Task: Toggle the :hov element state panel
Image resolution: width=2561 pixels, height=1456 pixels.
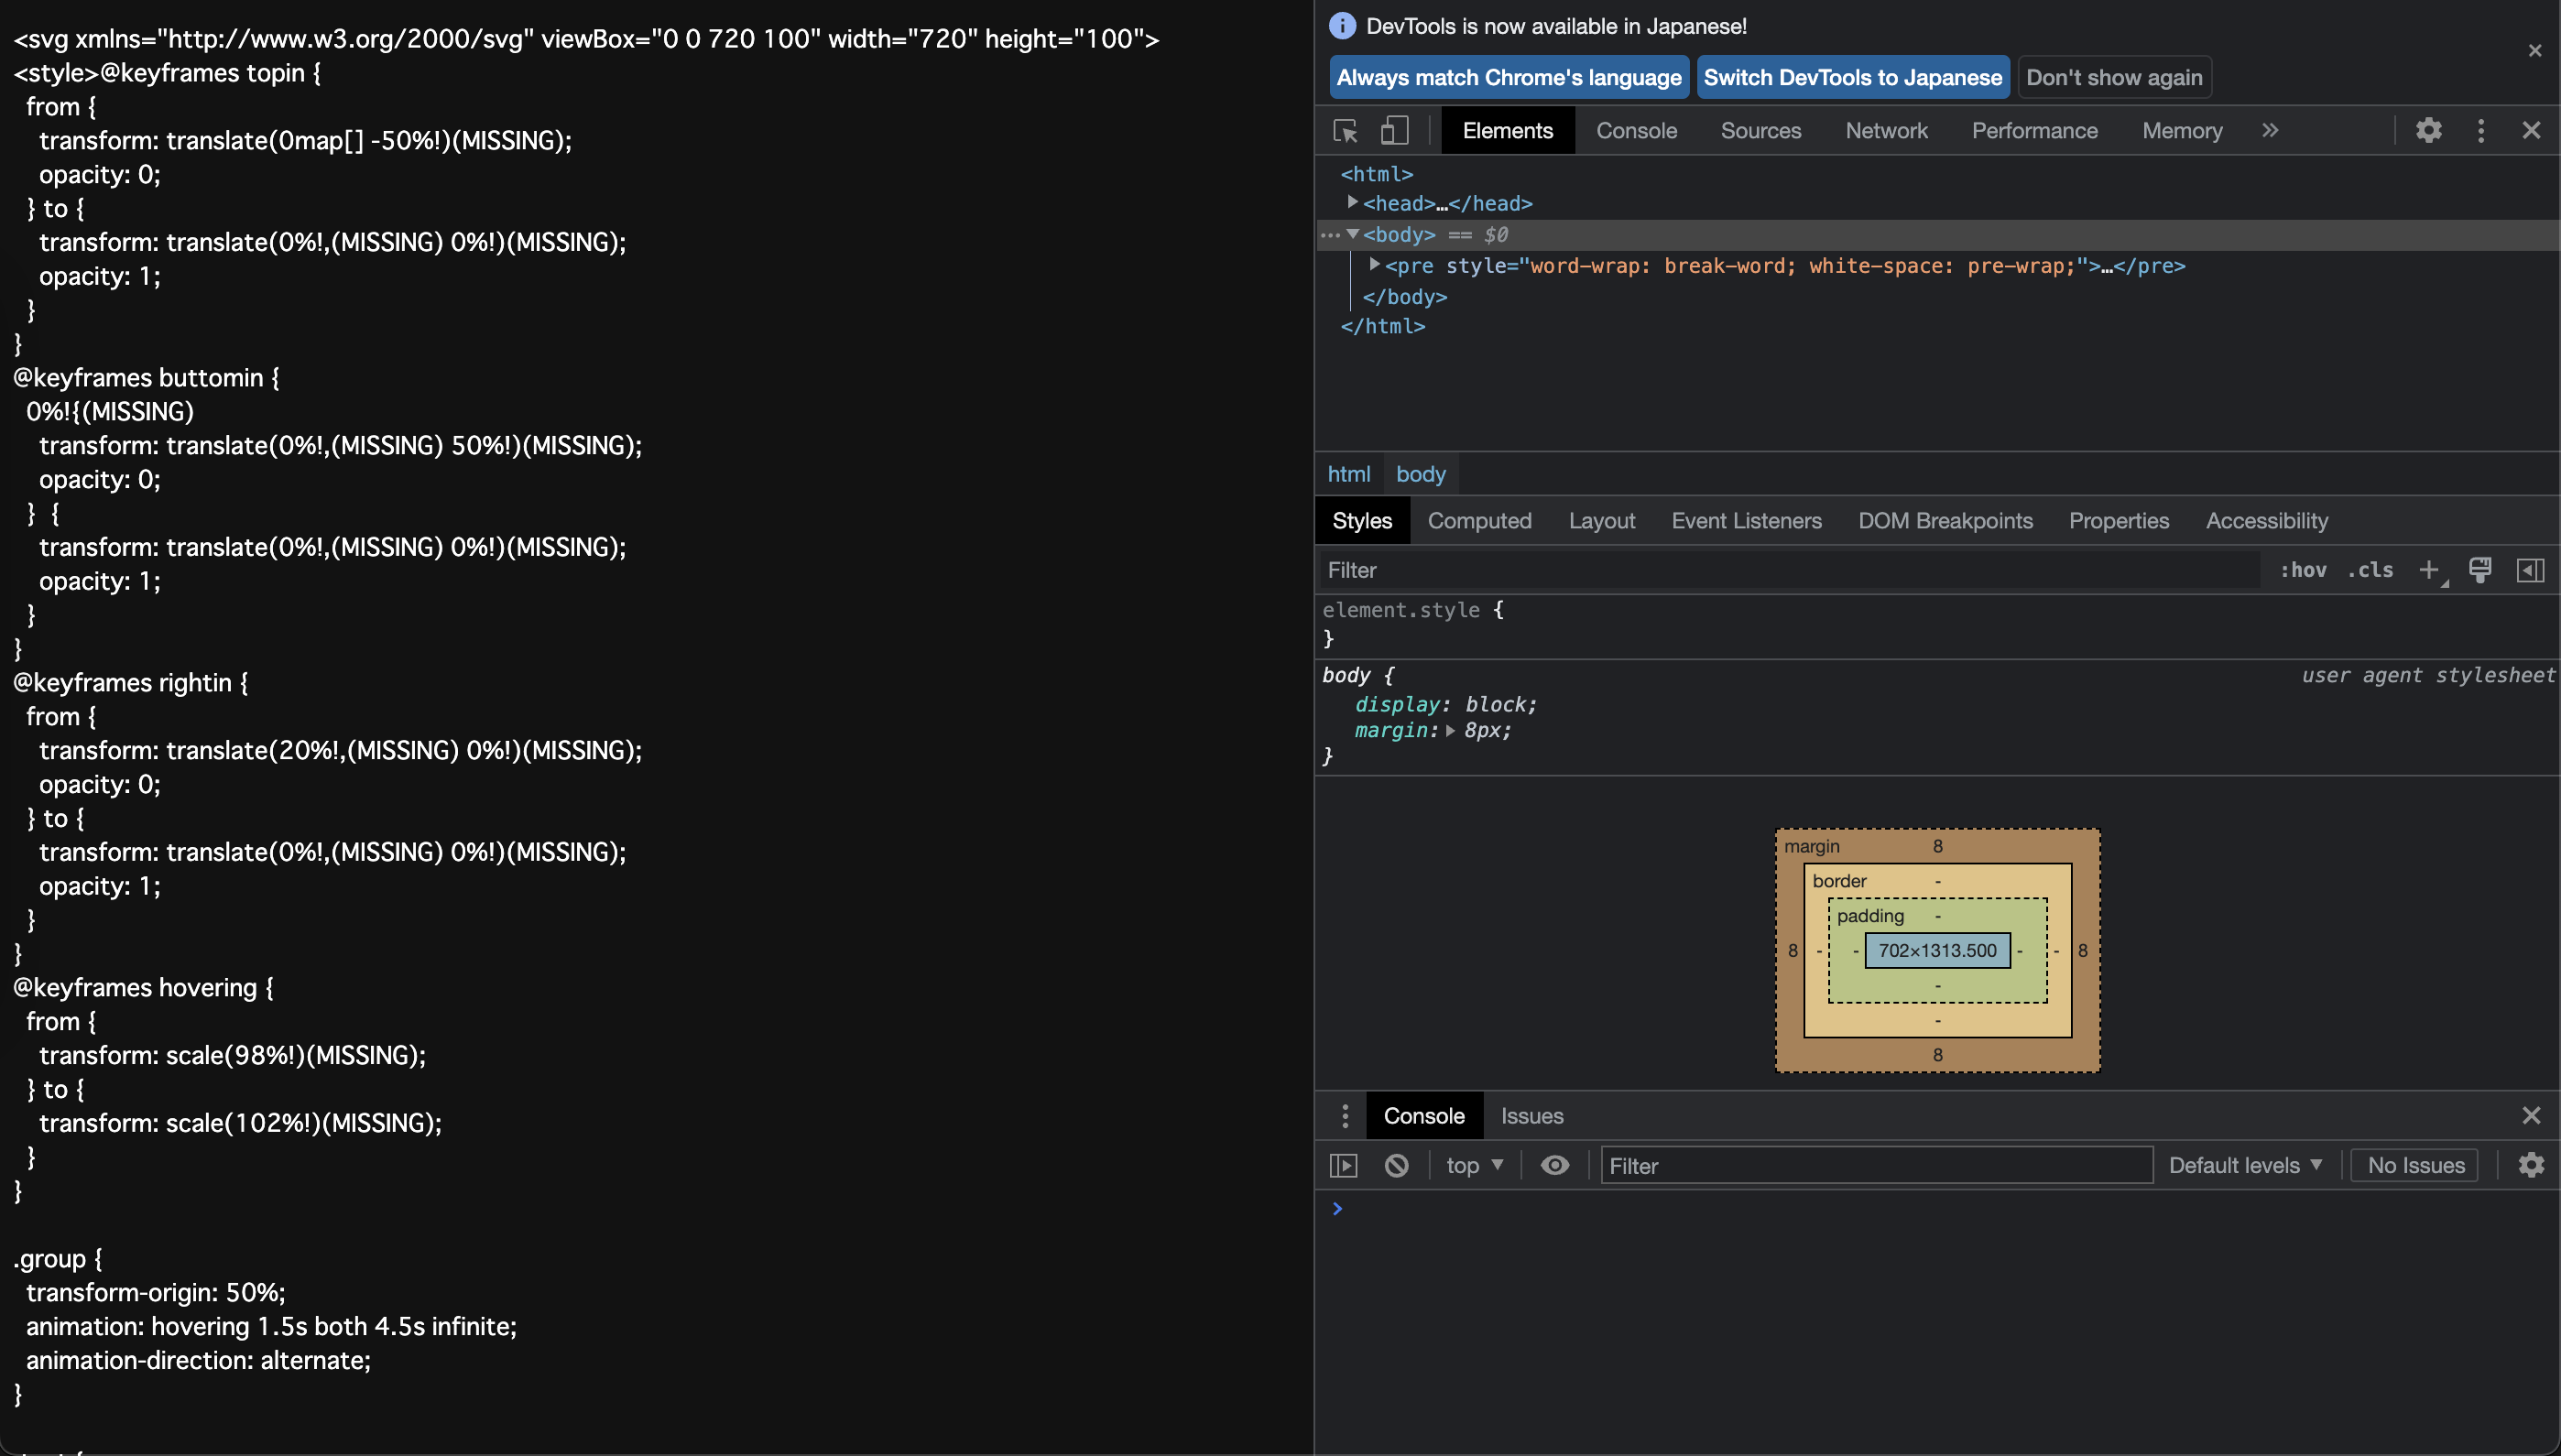Action: (x=2303, y=570)
